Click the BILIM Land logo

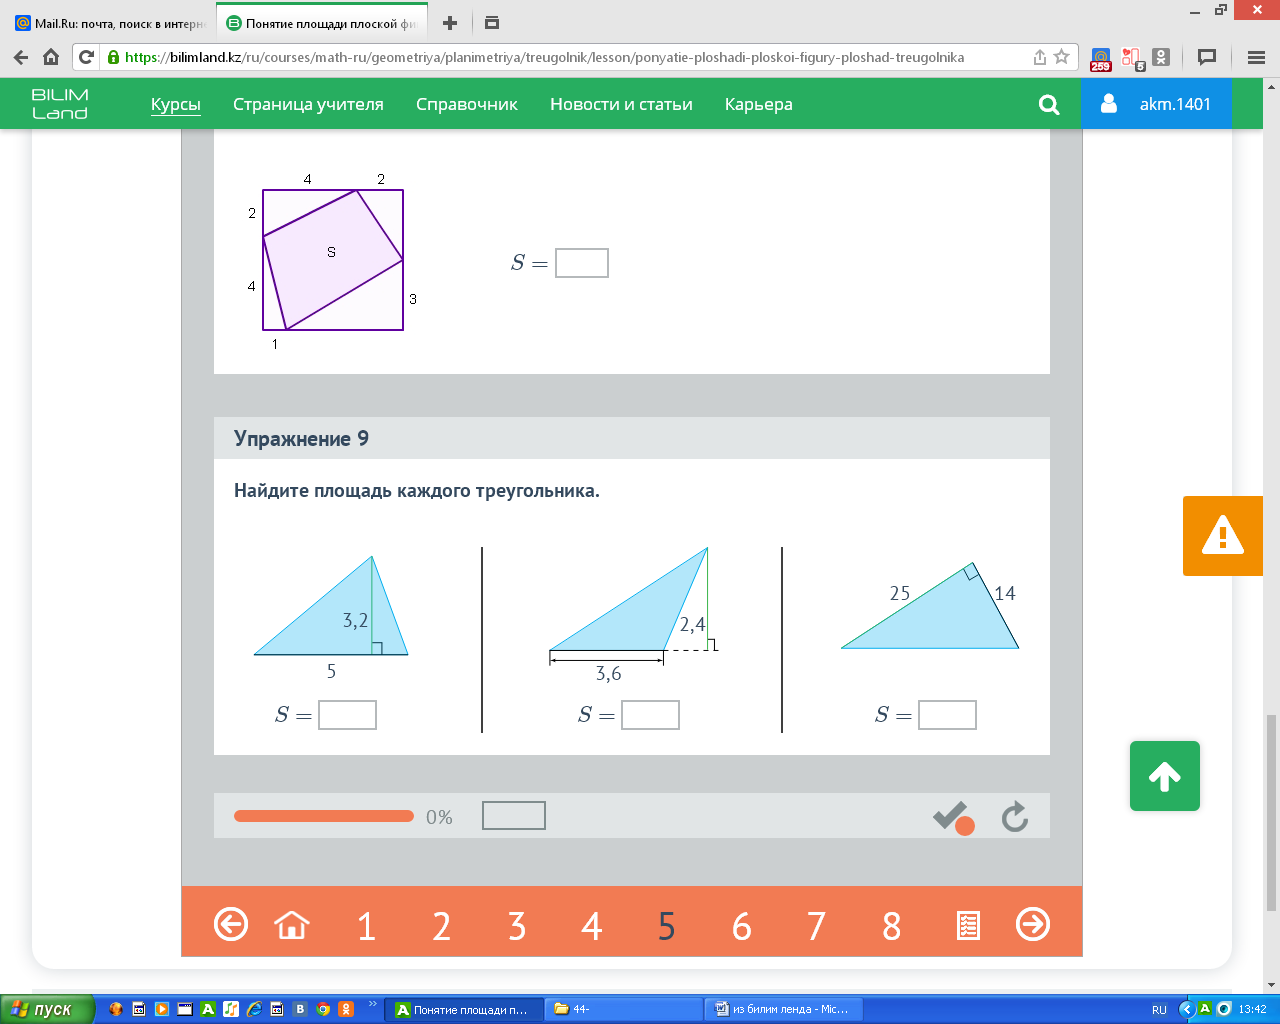[x=60, y=104]
